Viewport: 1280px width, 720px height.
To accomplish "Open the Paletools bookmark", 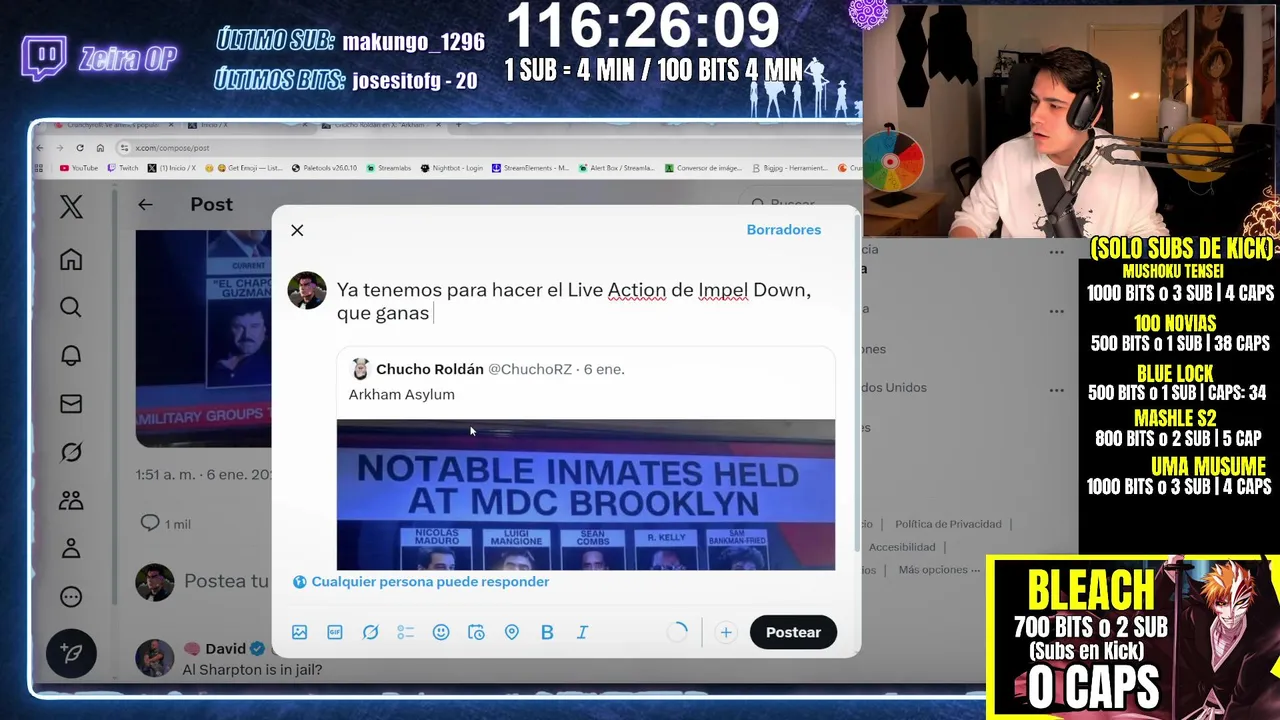I will coord(324,168).
